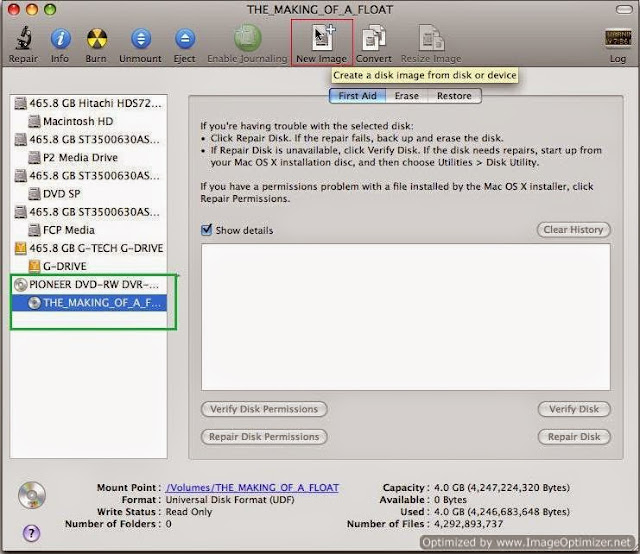Screen dimensions: 640x554
Task: Click the purple Help question mark button
Action: (x=31, y=533)
